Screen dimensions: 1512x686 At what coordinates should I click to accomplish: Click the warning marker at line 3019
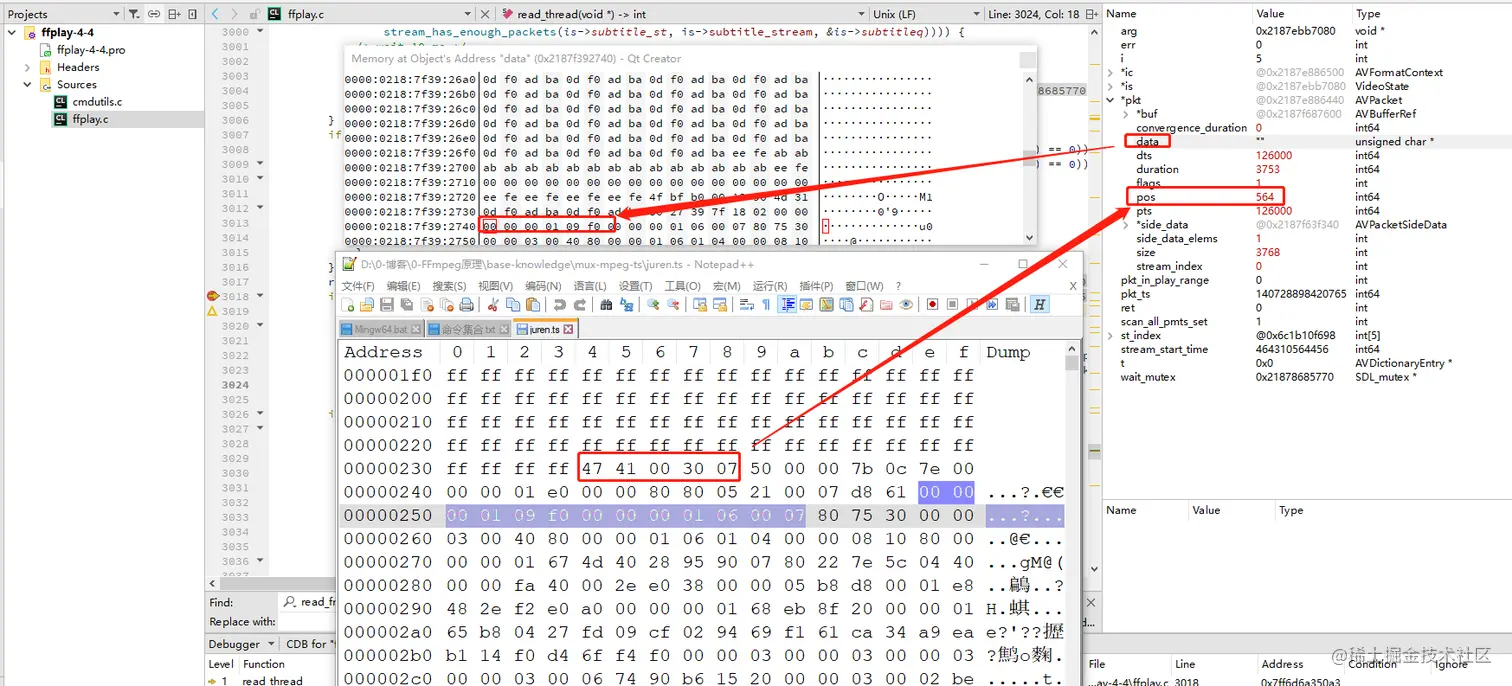click(212, 311)
